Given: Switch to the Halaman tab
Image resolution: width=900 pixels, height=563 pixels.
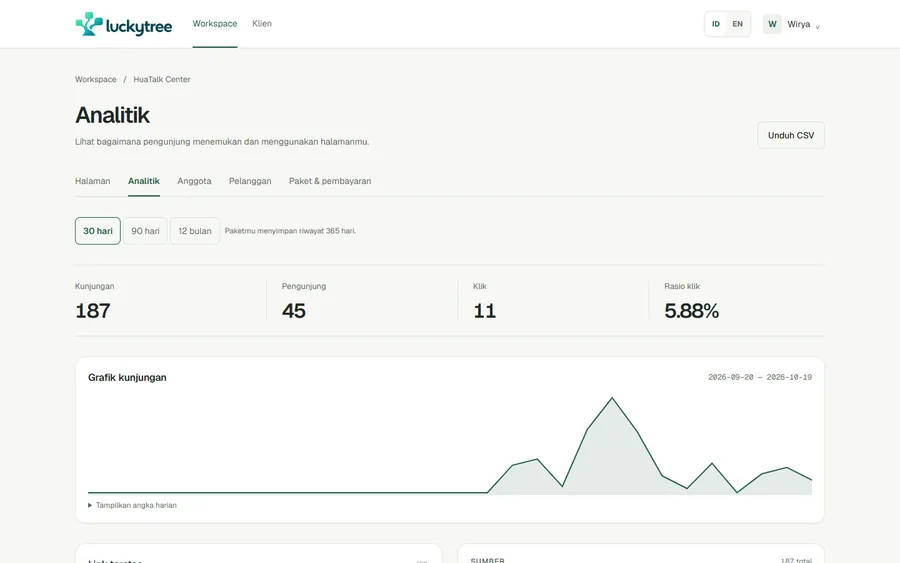Looking at the screenshot, I should [92, 181].
